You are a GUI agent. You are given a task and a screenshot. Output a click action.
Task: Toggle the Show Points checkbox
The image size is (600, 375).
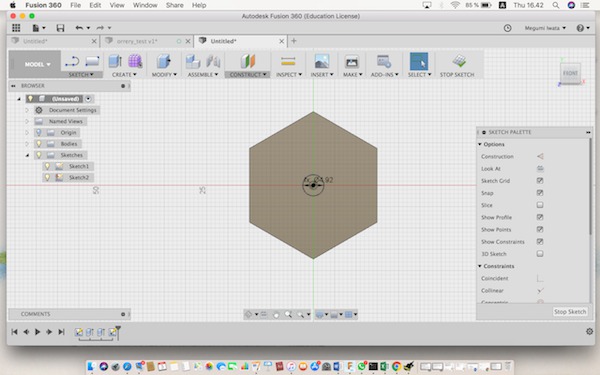coord(540,230)
